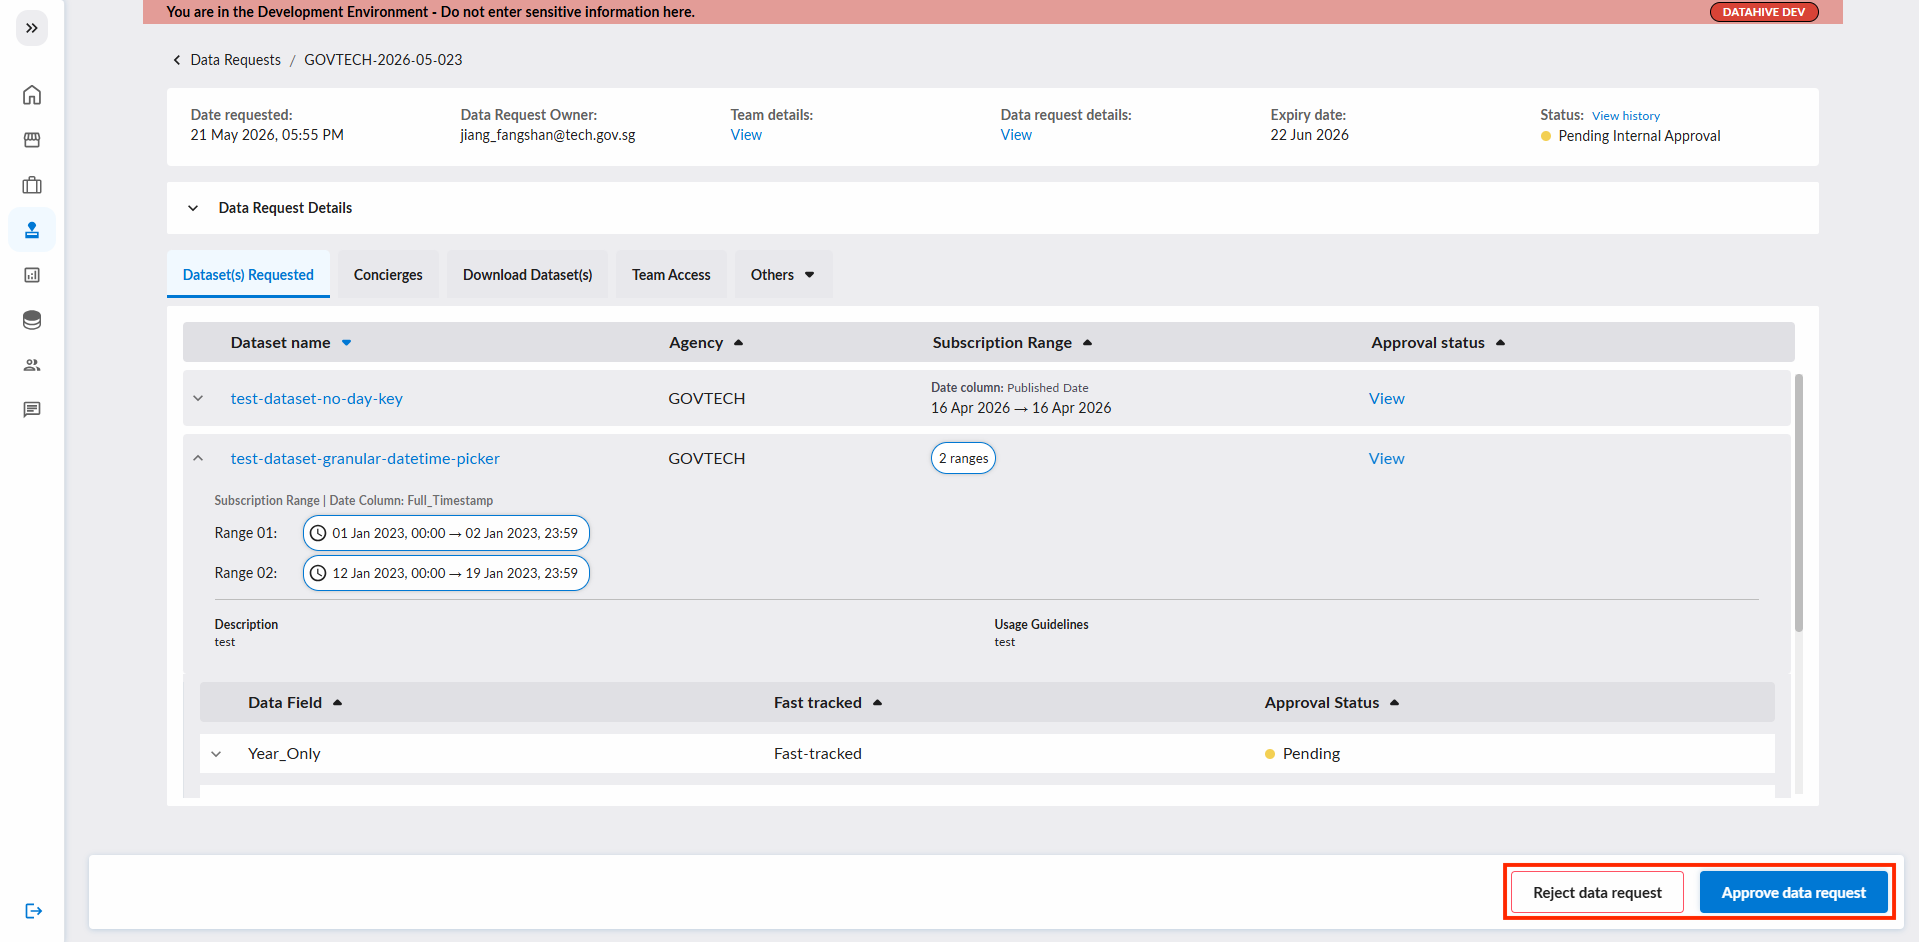The height and width of the screenshot is (942, 1919).
Task: Click clock icon in Range 02 pill
Action: click(318, 573)
